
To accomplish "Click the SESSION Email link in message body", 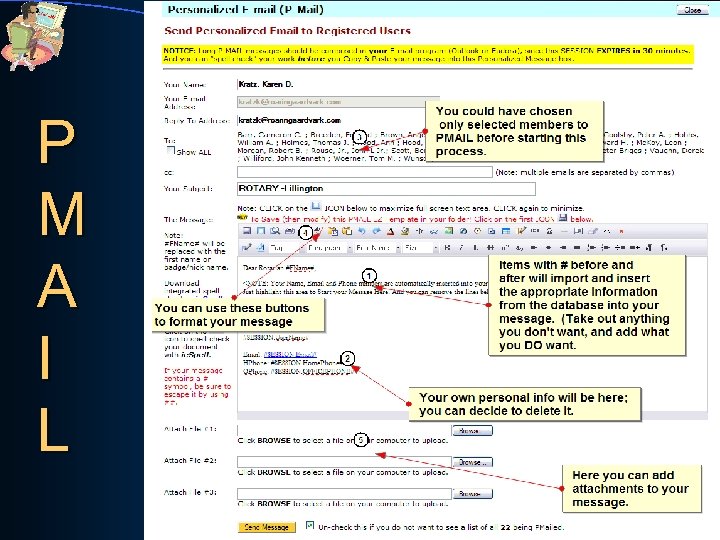I will [x=290, y=354].
